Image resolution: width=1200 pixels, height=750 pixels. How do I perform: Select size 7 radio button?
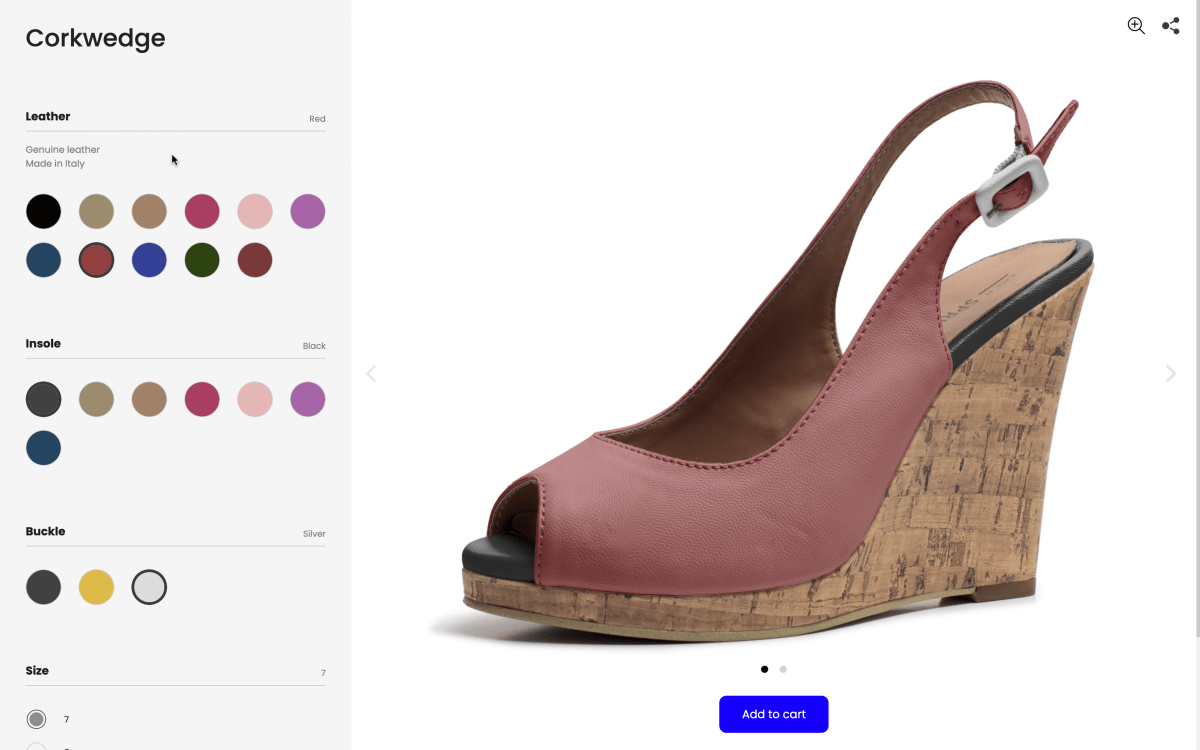tap(37, 719)
